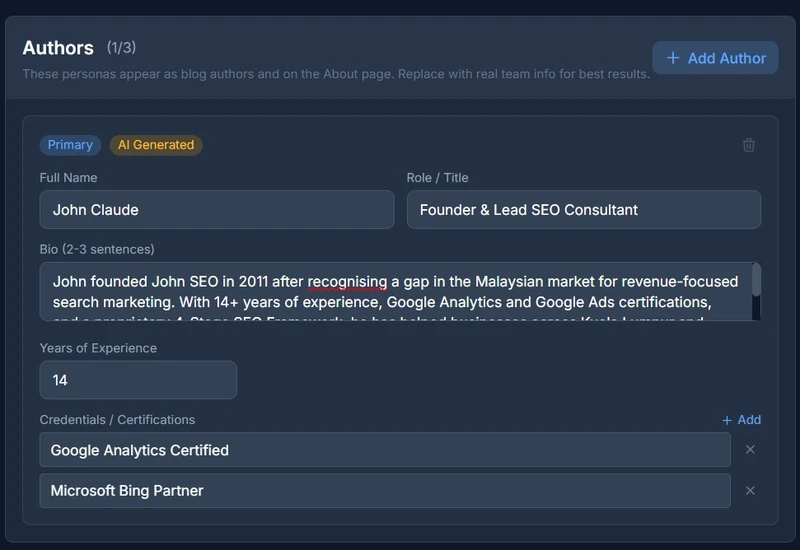Click the misspelled word "recognising" in the bio

(x=347, y=281)
